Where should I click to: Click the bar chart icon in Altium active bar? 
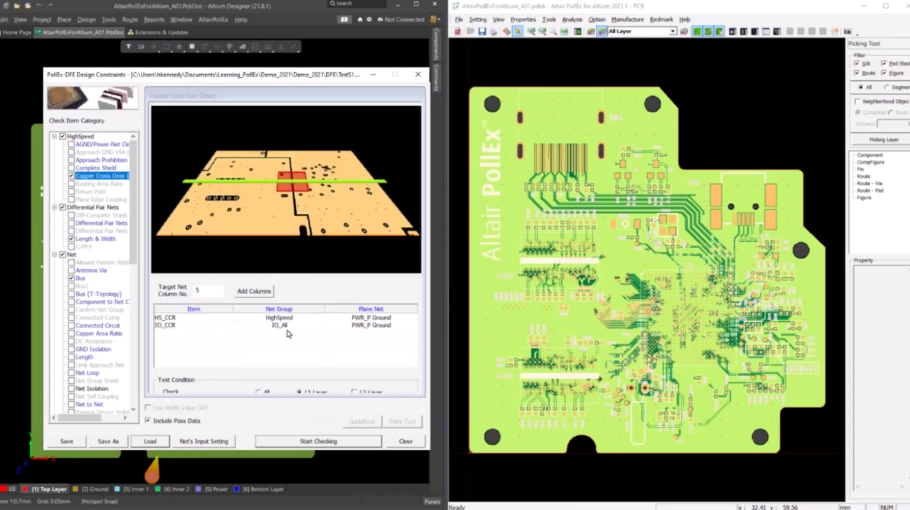(x=243, y=46)
